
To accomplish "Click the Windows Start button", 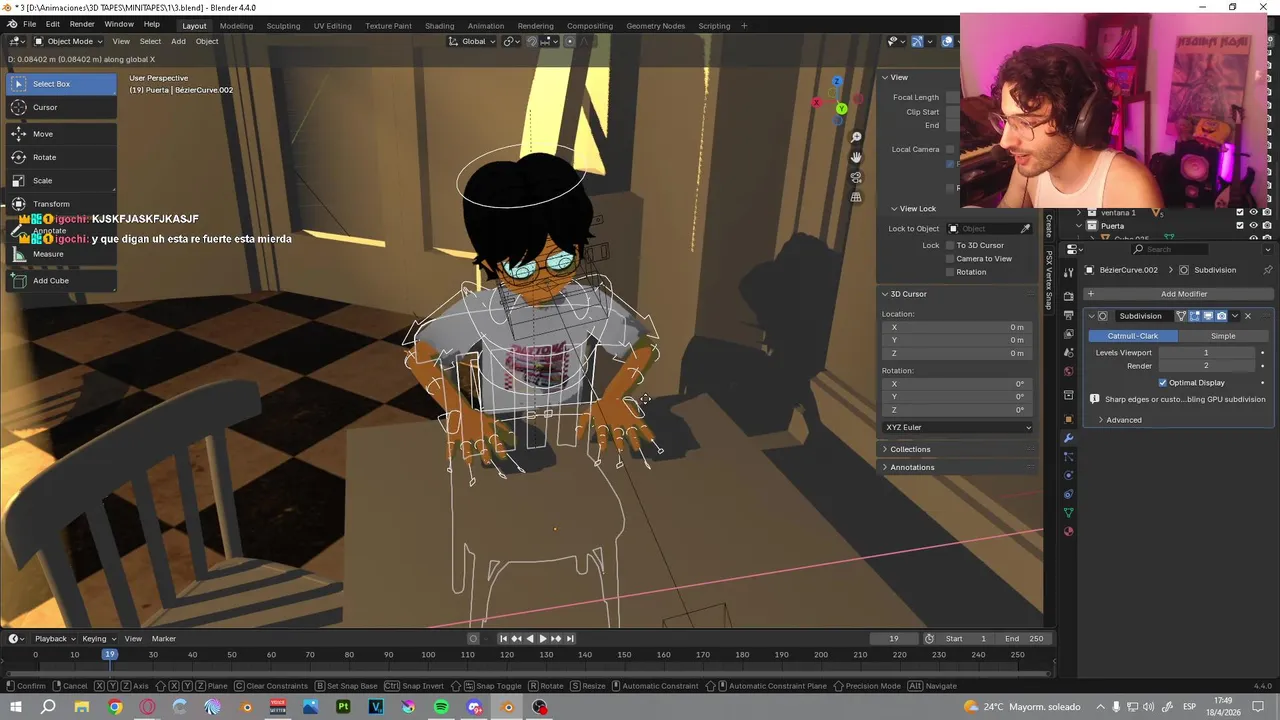I will [x=16, y=707].
